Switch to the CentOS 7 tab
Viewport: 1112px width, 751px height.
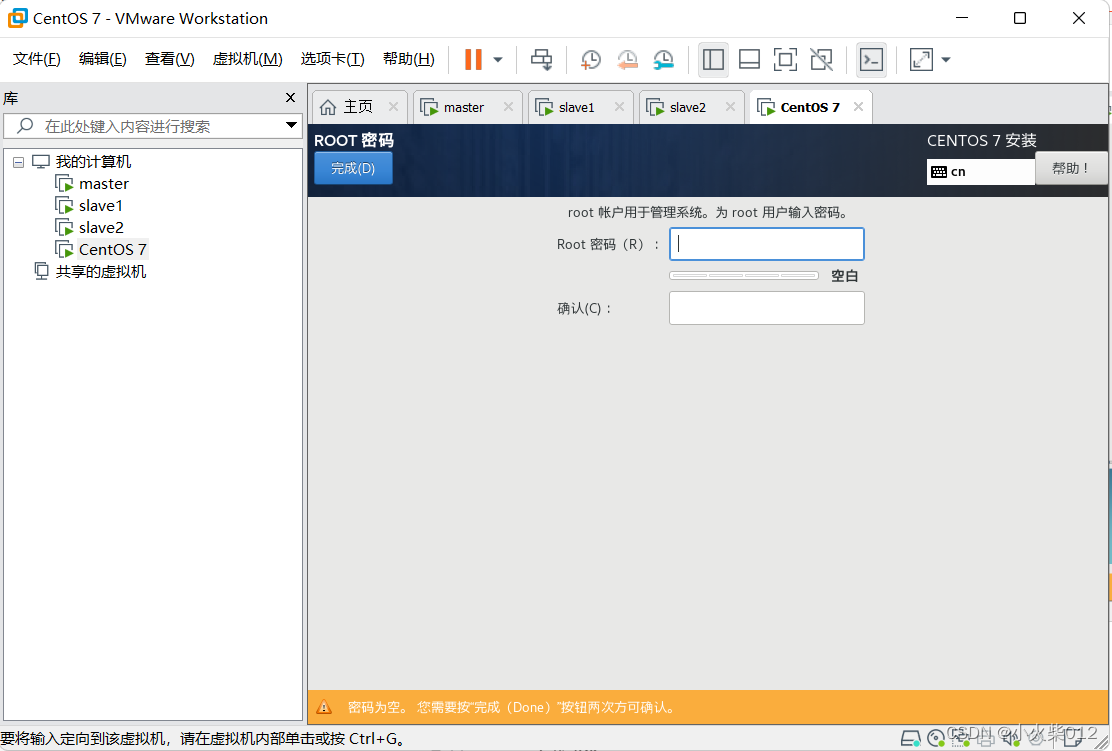pos(809,107)
